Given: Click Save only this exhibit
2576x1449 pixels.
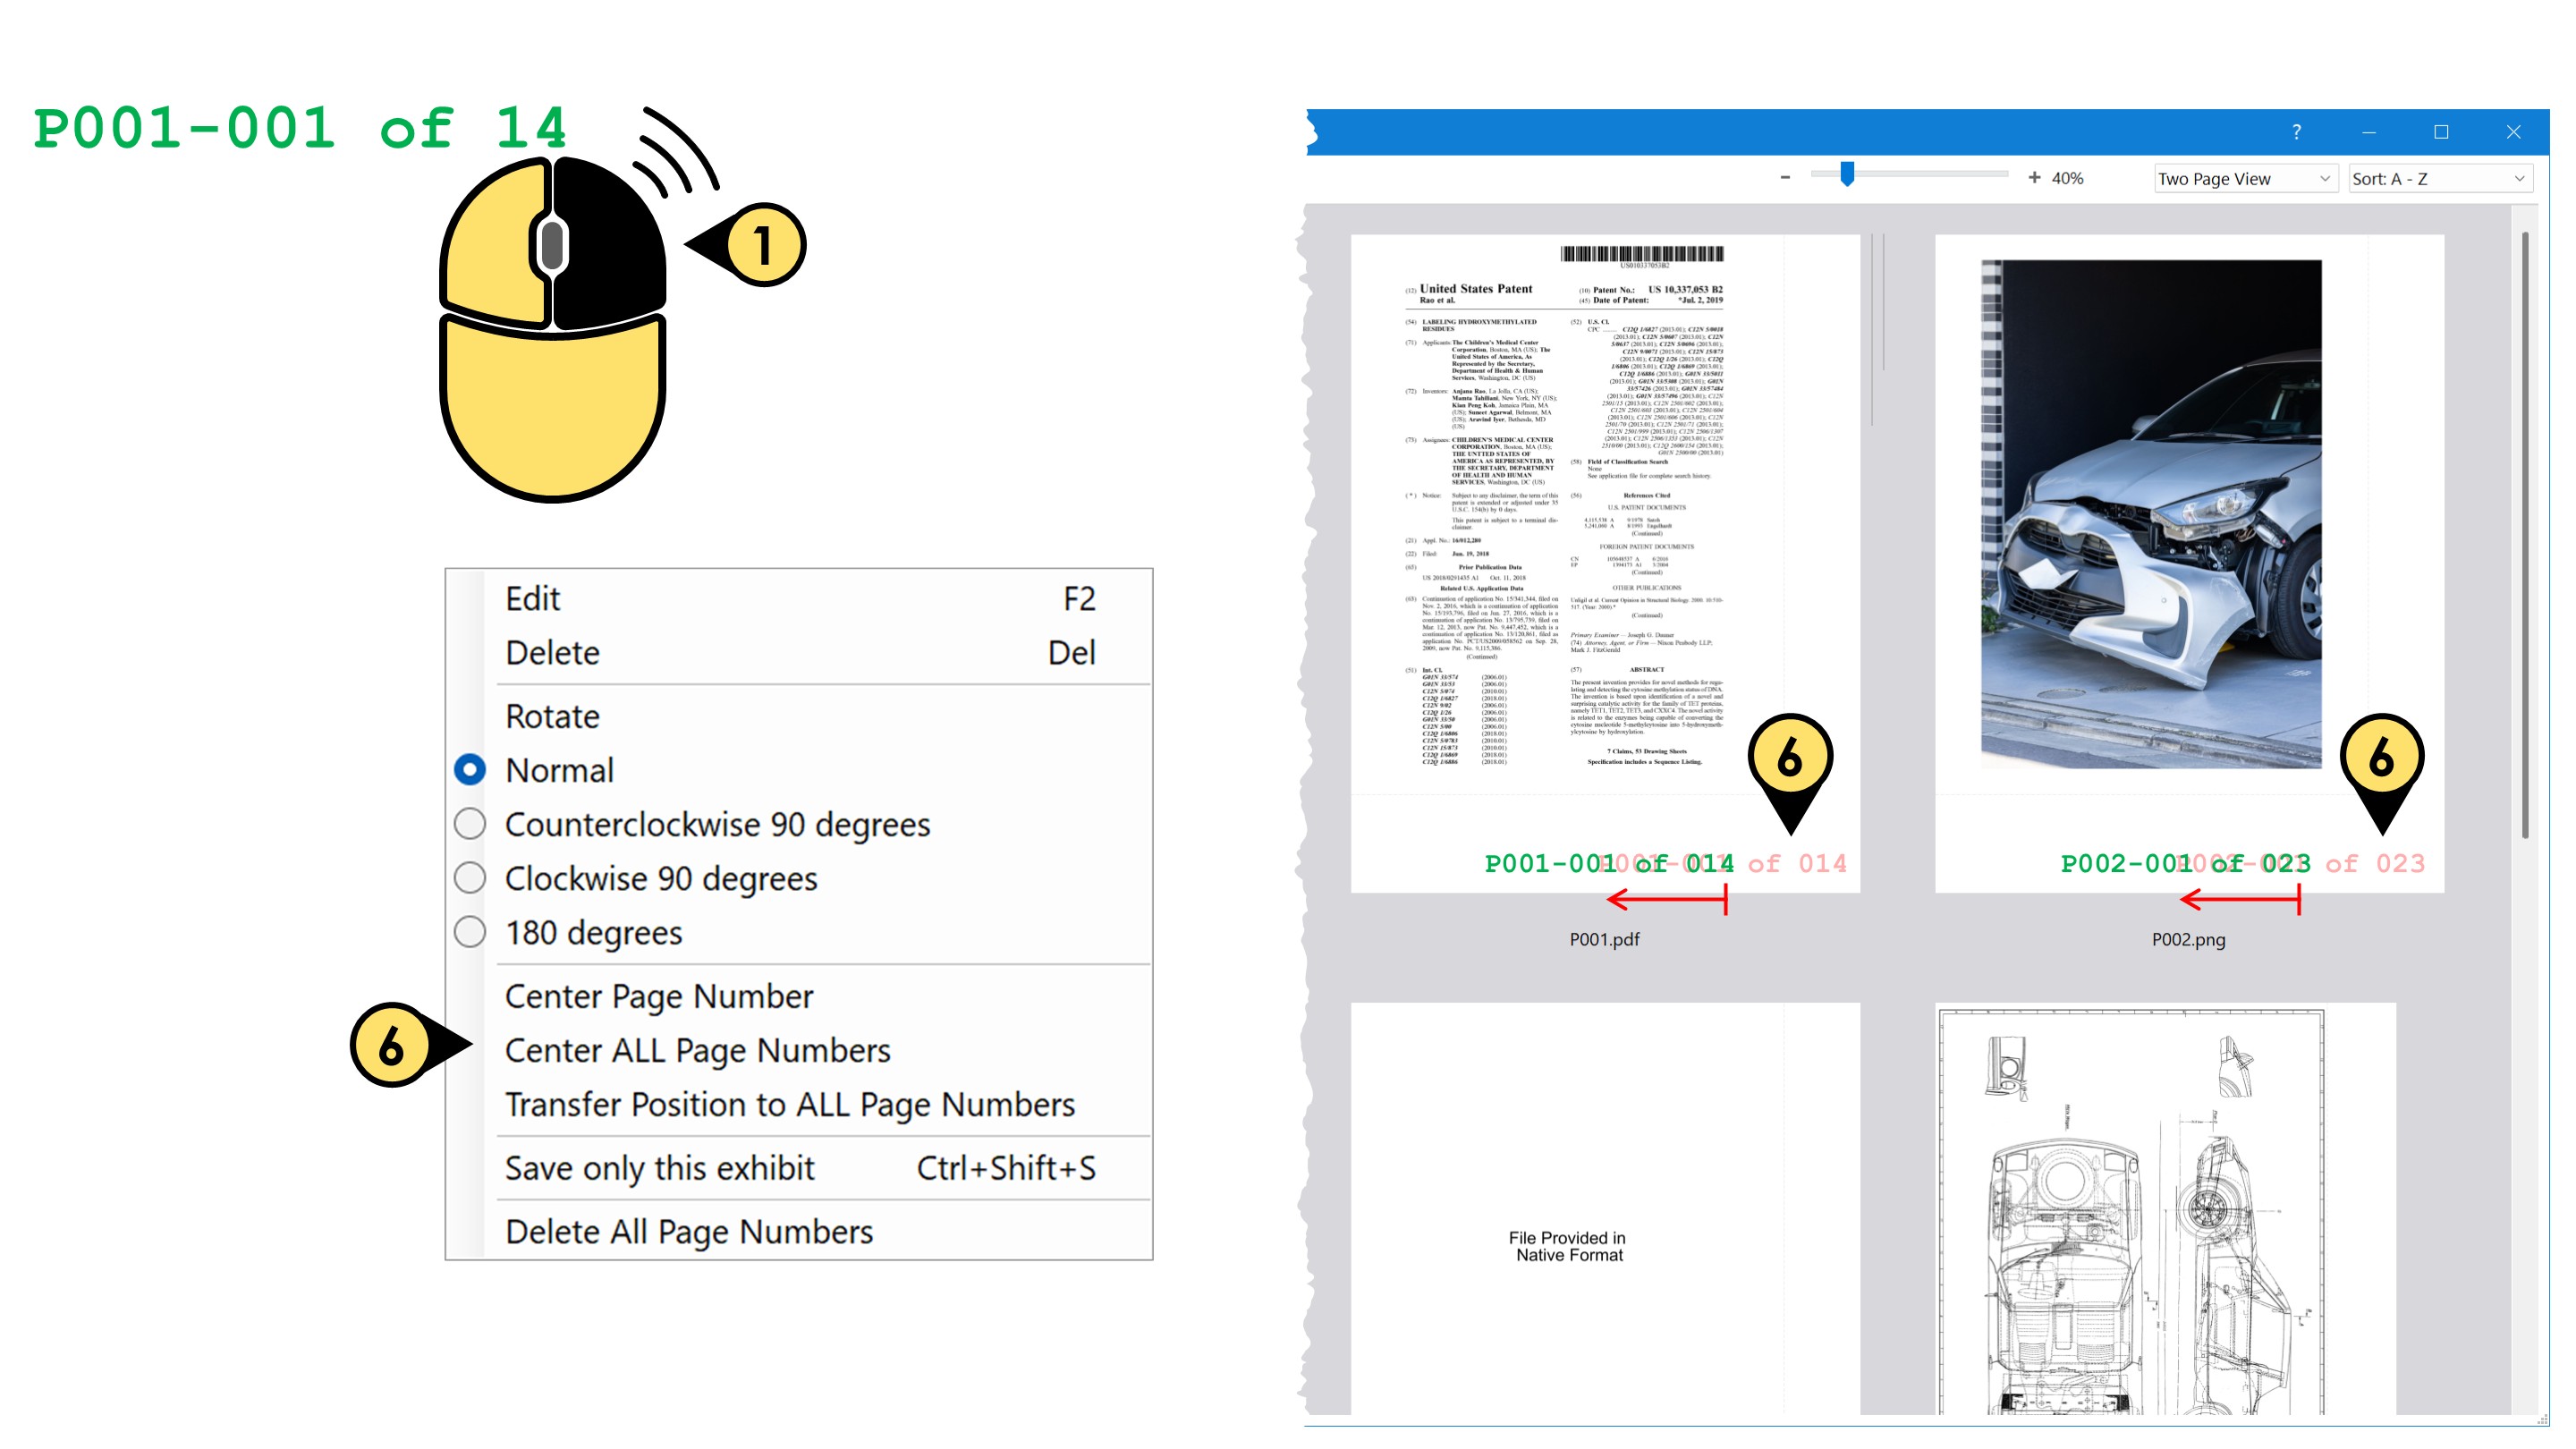Looking at the screenshot, I should coord(660,1167).
